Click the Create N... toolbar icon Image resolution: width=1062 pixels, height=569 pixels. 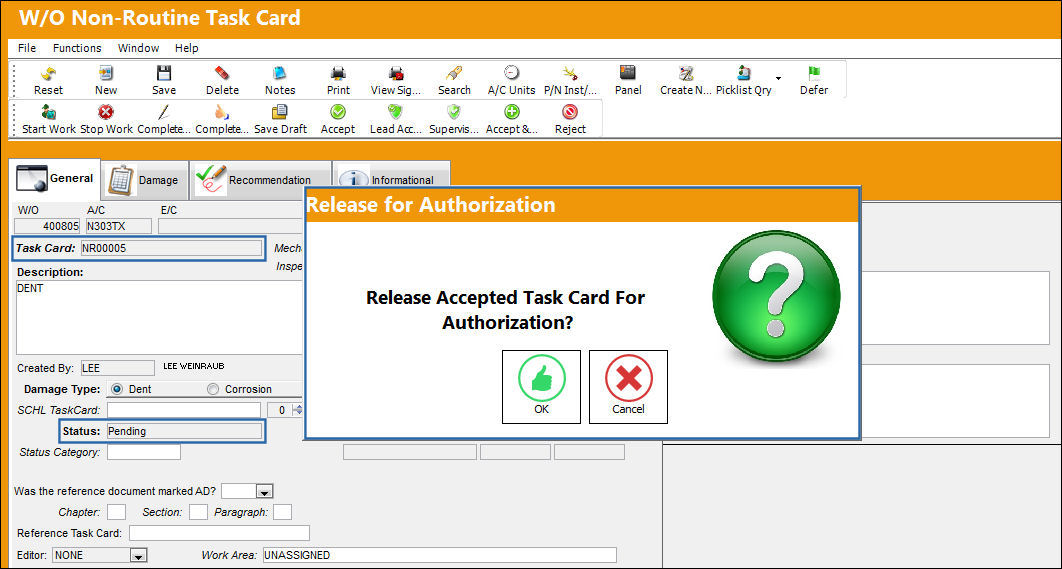[x=686, y=73]
